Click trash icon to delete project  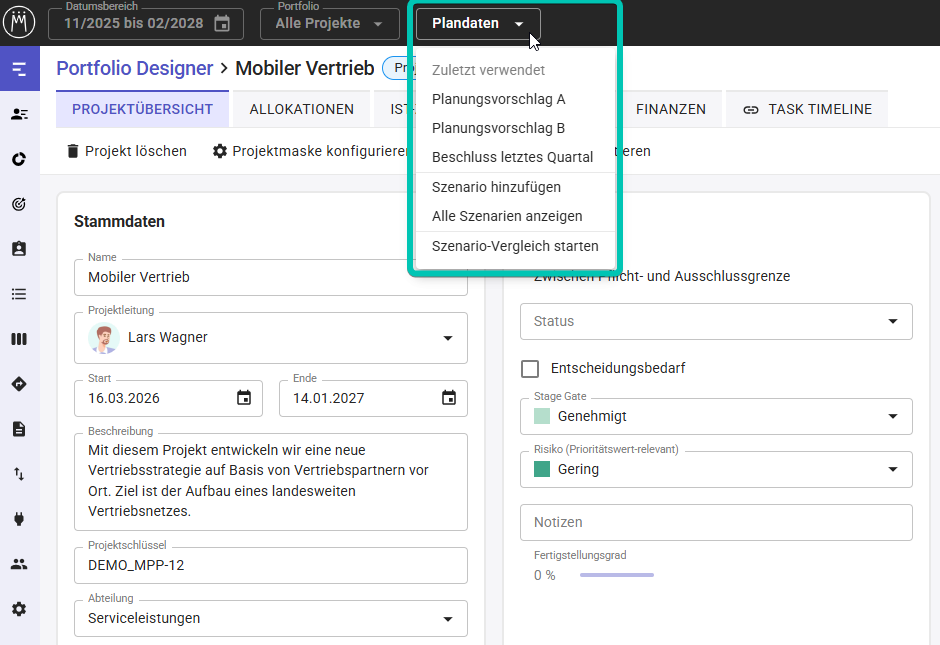72,151
